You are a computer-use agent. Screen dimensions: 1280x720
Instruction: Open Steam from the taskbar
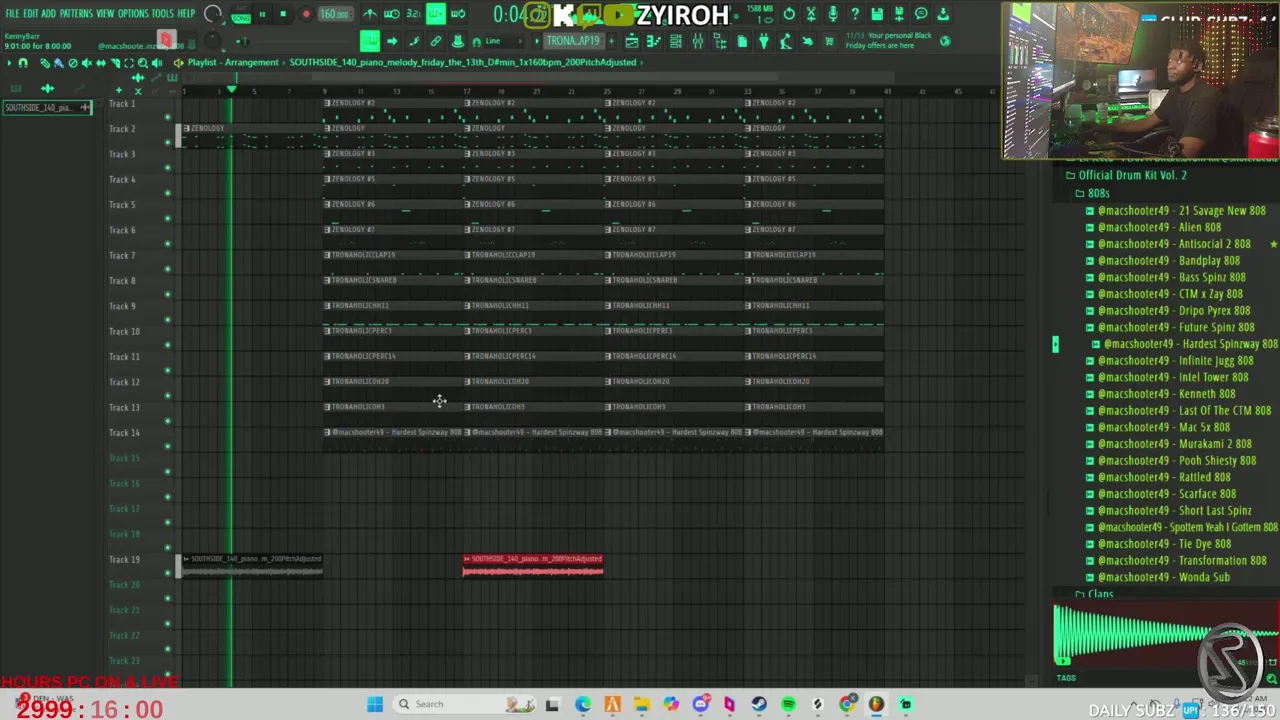759,704
